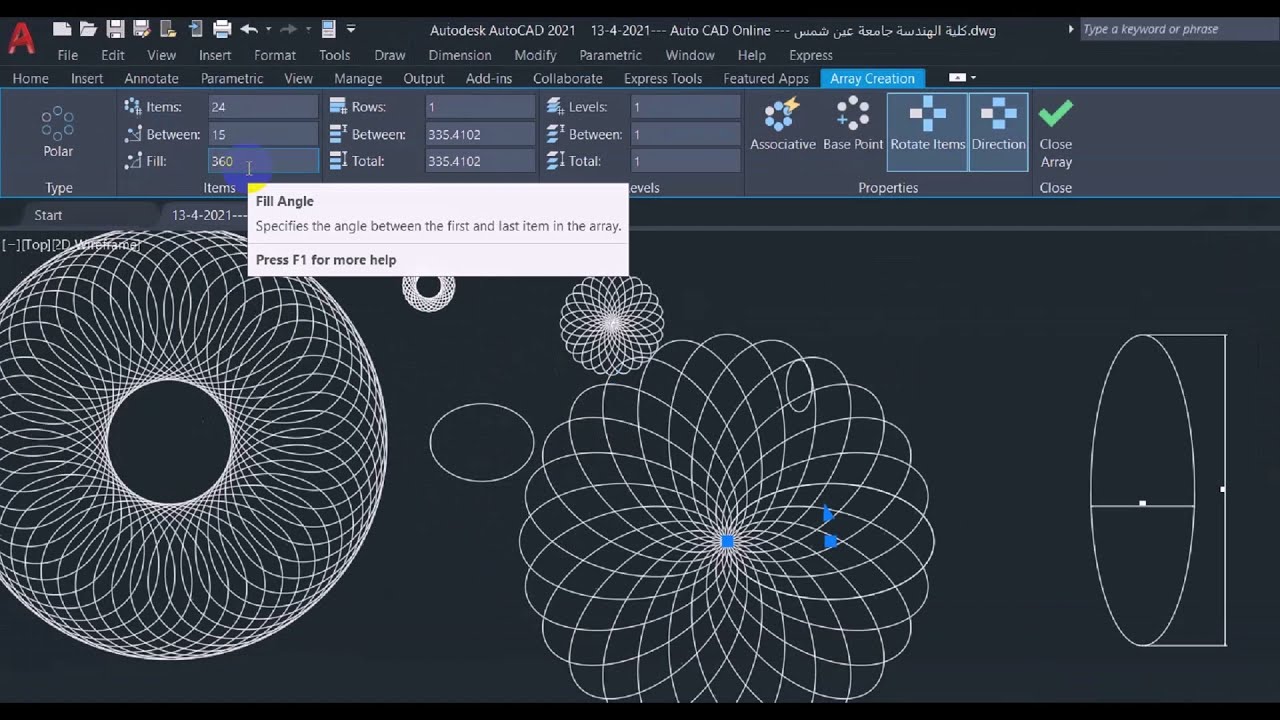Open the Draw menu

(390, 55)
